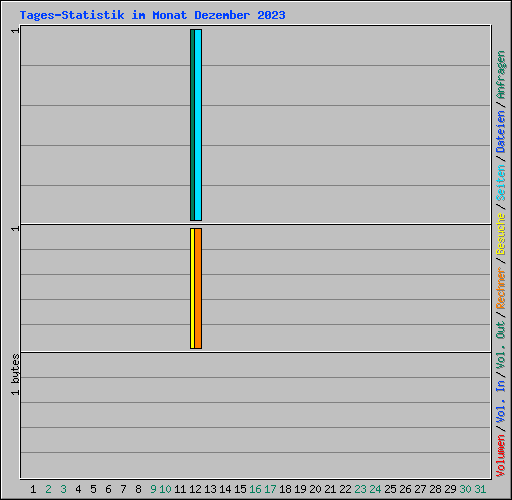The image size is (512, 500).
Task: Click the dark green Anfragen bar
Action: pos(192,125)
